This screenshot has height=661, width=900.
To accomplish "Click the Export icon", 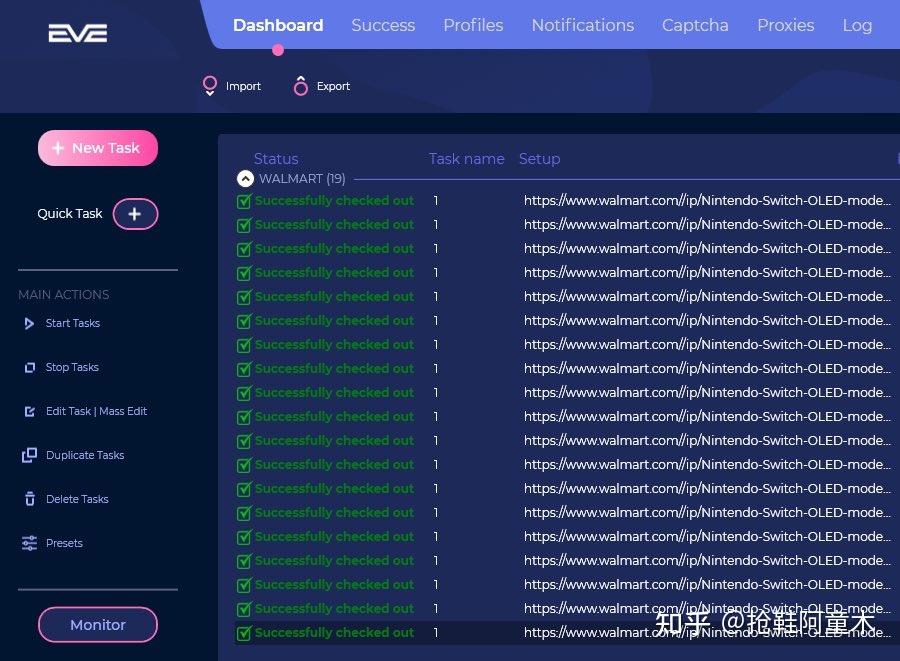I will click(x=300, y=86).
